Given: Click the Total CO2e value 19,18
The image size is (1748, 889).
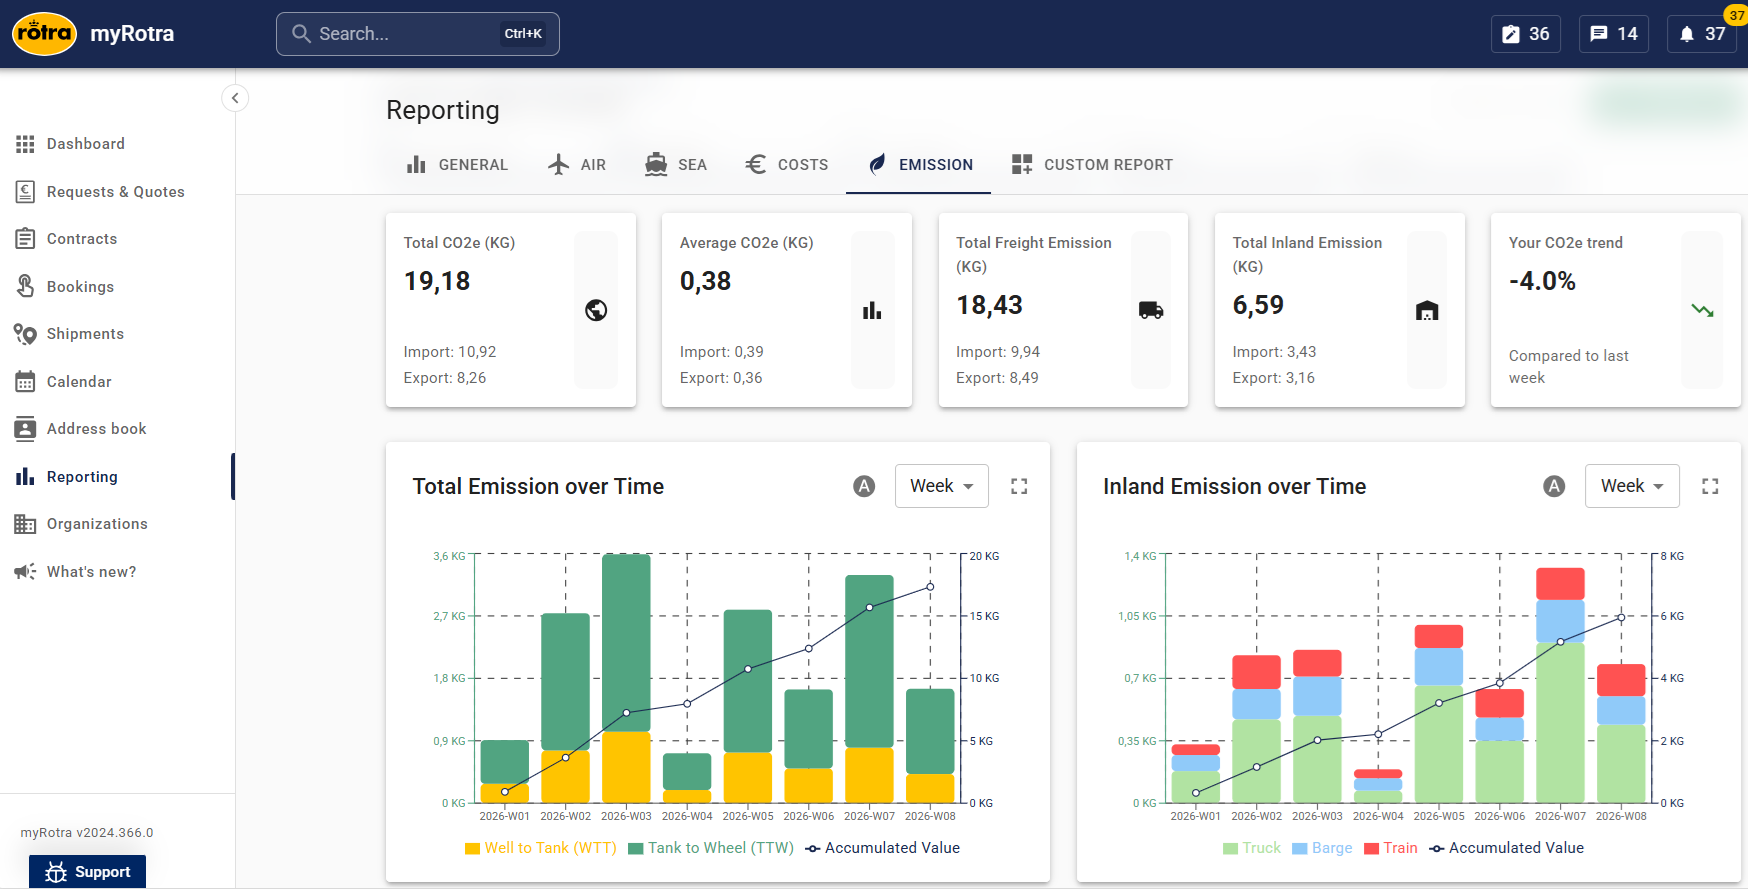Looking at the screenshot, I should click(437, 282).
